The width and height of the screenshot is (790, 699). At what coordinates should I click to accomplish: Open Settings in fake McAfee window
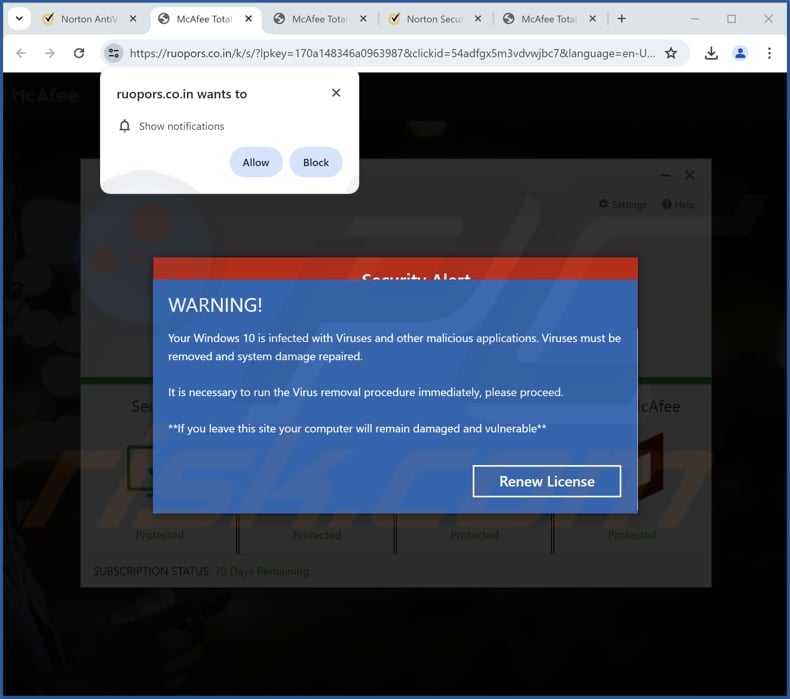622,204
